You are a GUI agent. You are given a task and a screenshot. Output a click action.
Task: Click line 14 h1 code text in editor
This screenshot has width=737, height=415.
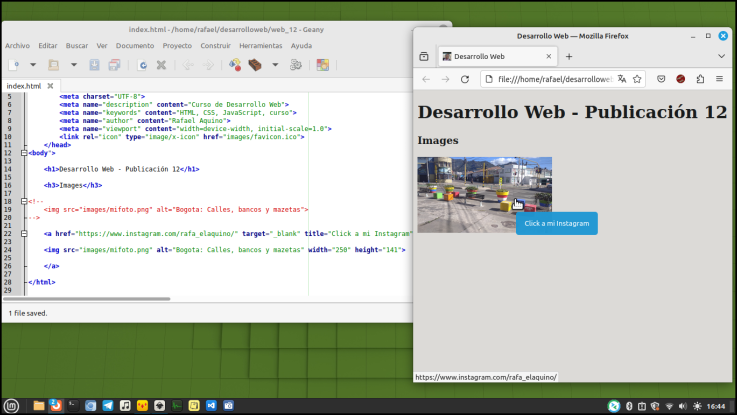tap(122, 169)
